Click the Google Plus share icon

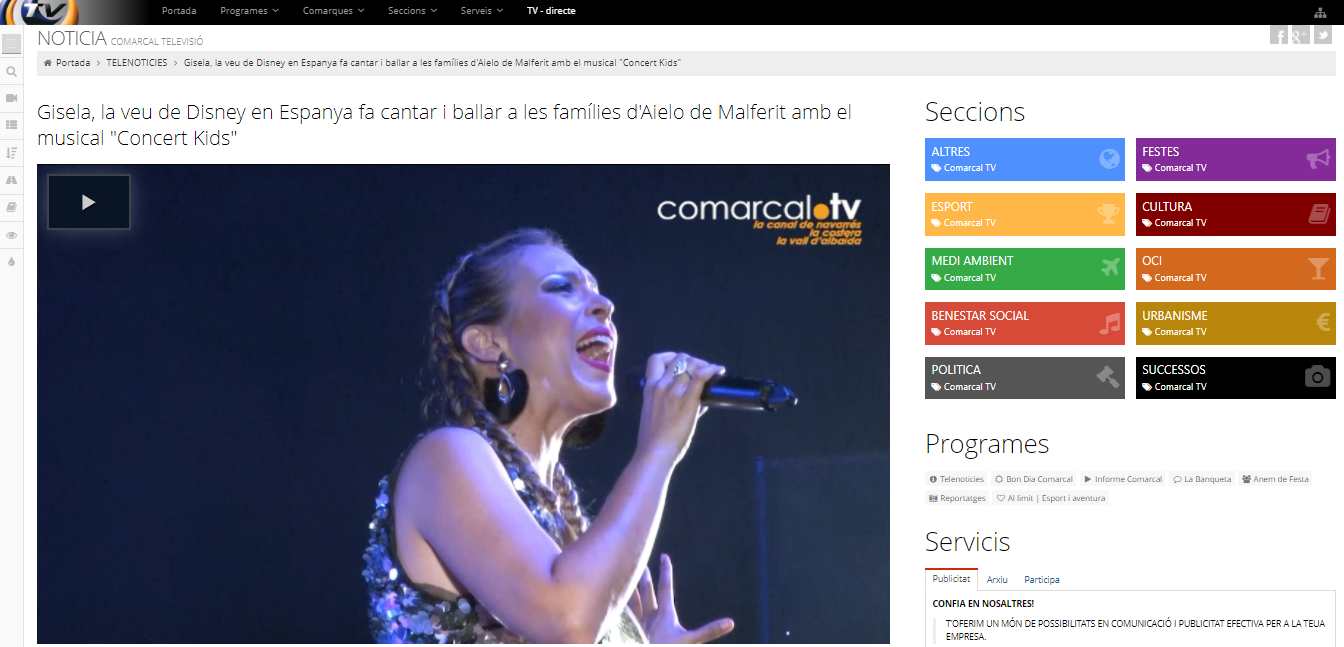point(1300,36)
